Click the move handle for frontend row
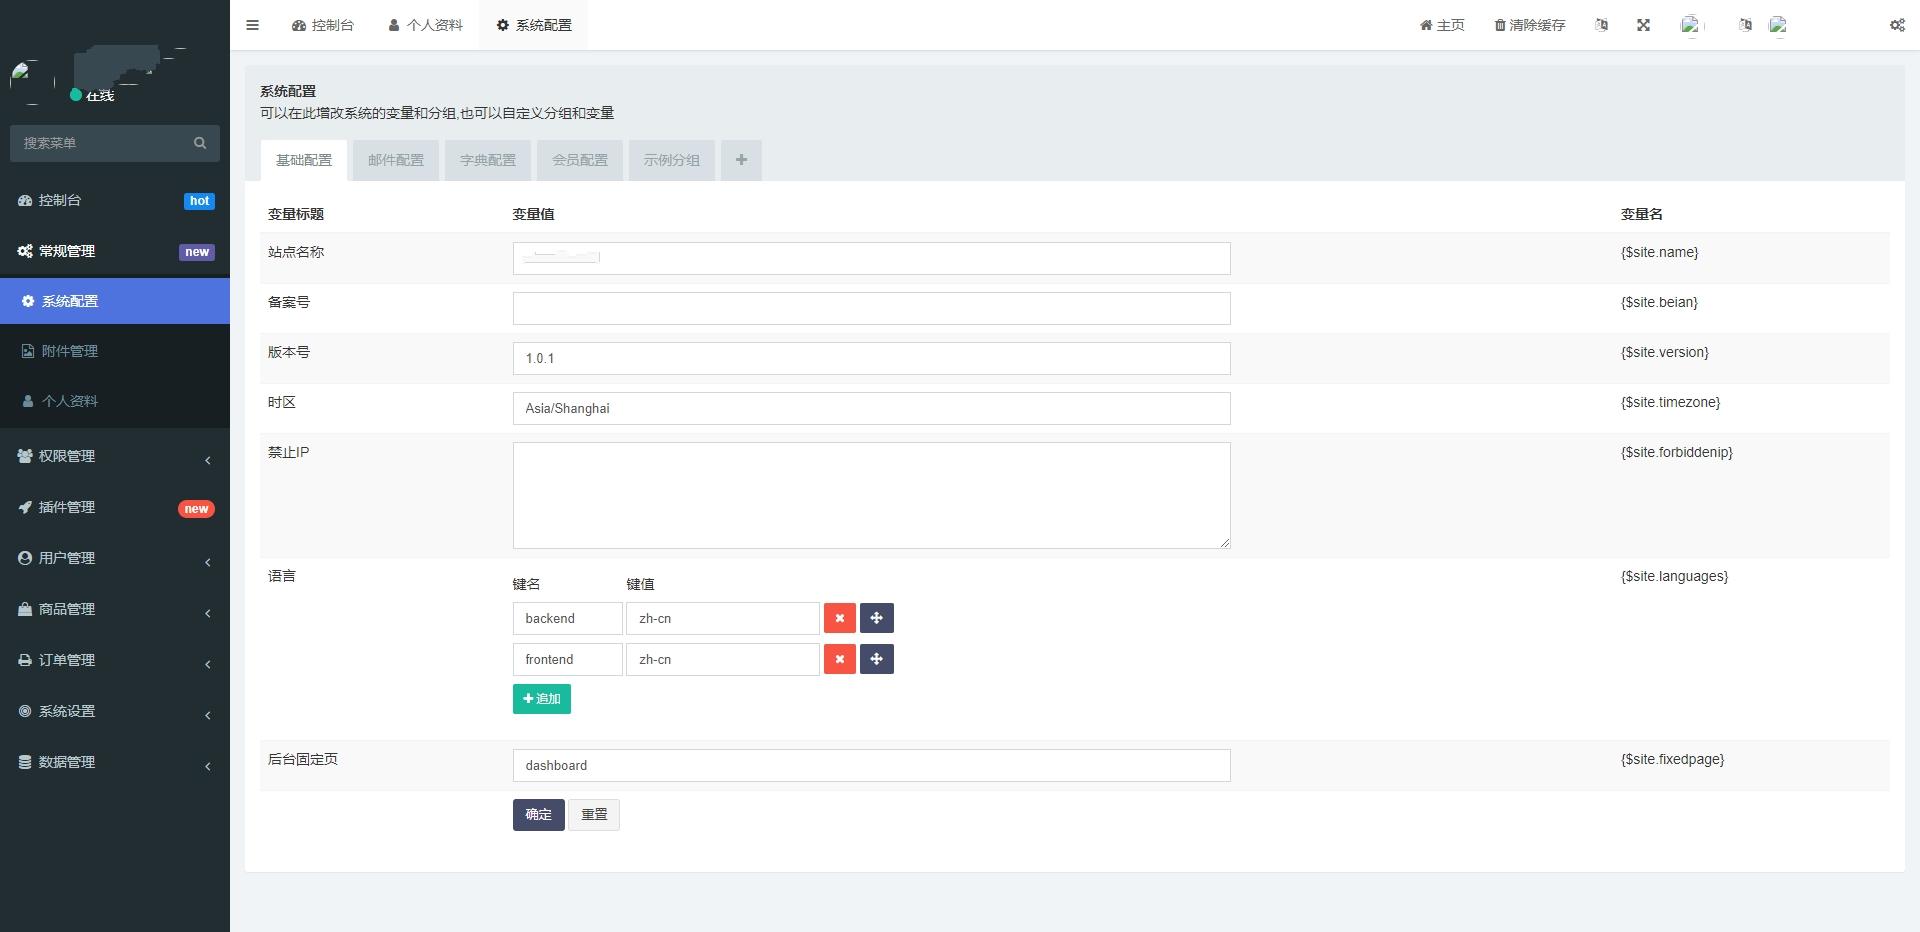The height and width of the screenshot is (932, 1920). (877, 659)
